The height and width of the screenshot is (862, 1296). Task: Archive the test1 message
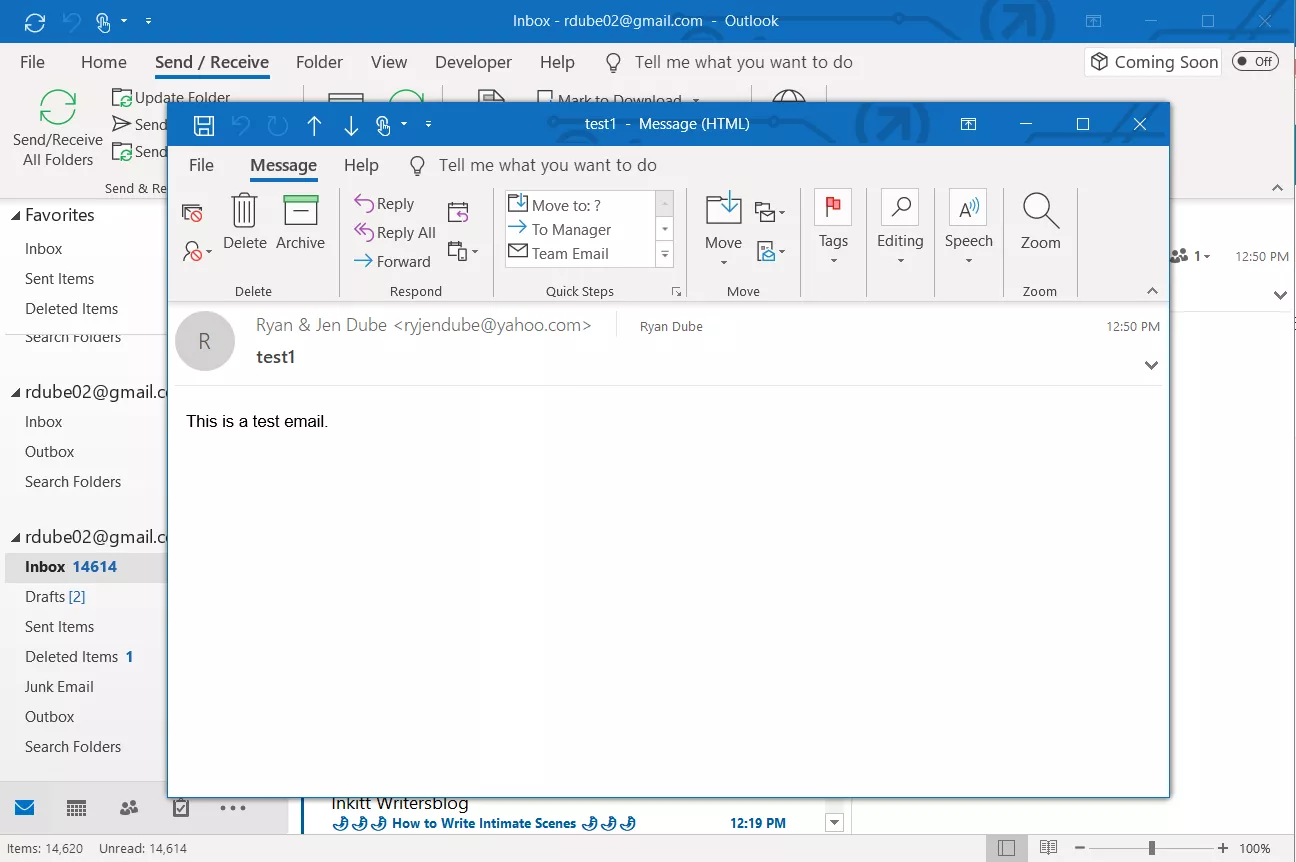pyautogui.click(x=300, y=222)
